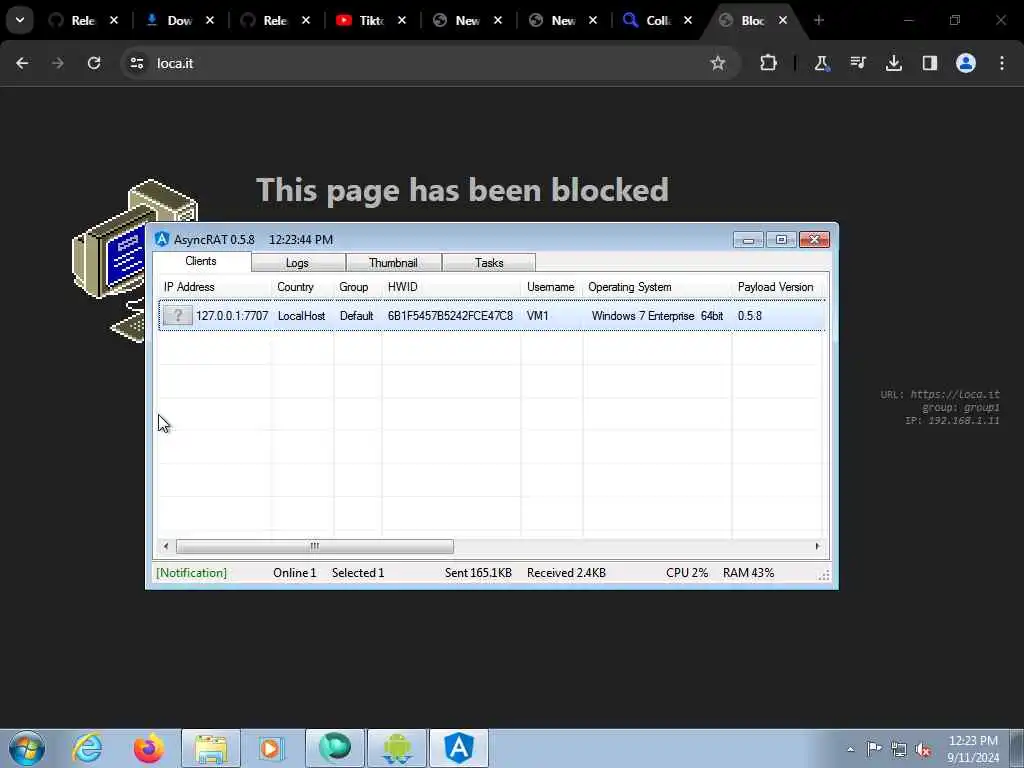
Task: Open the media player taskbar icon
Action: [x=272, y=748]
